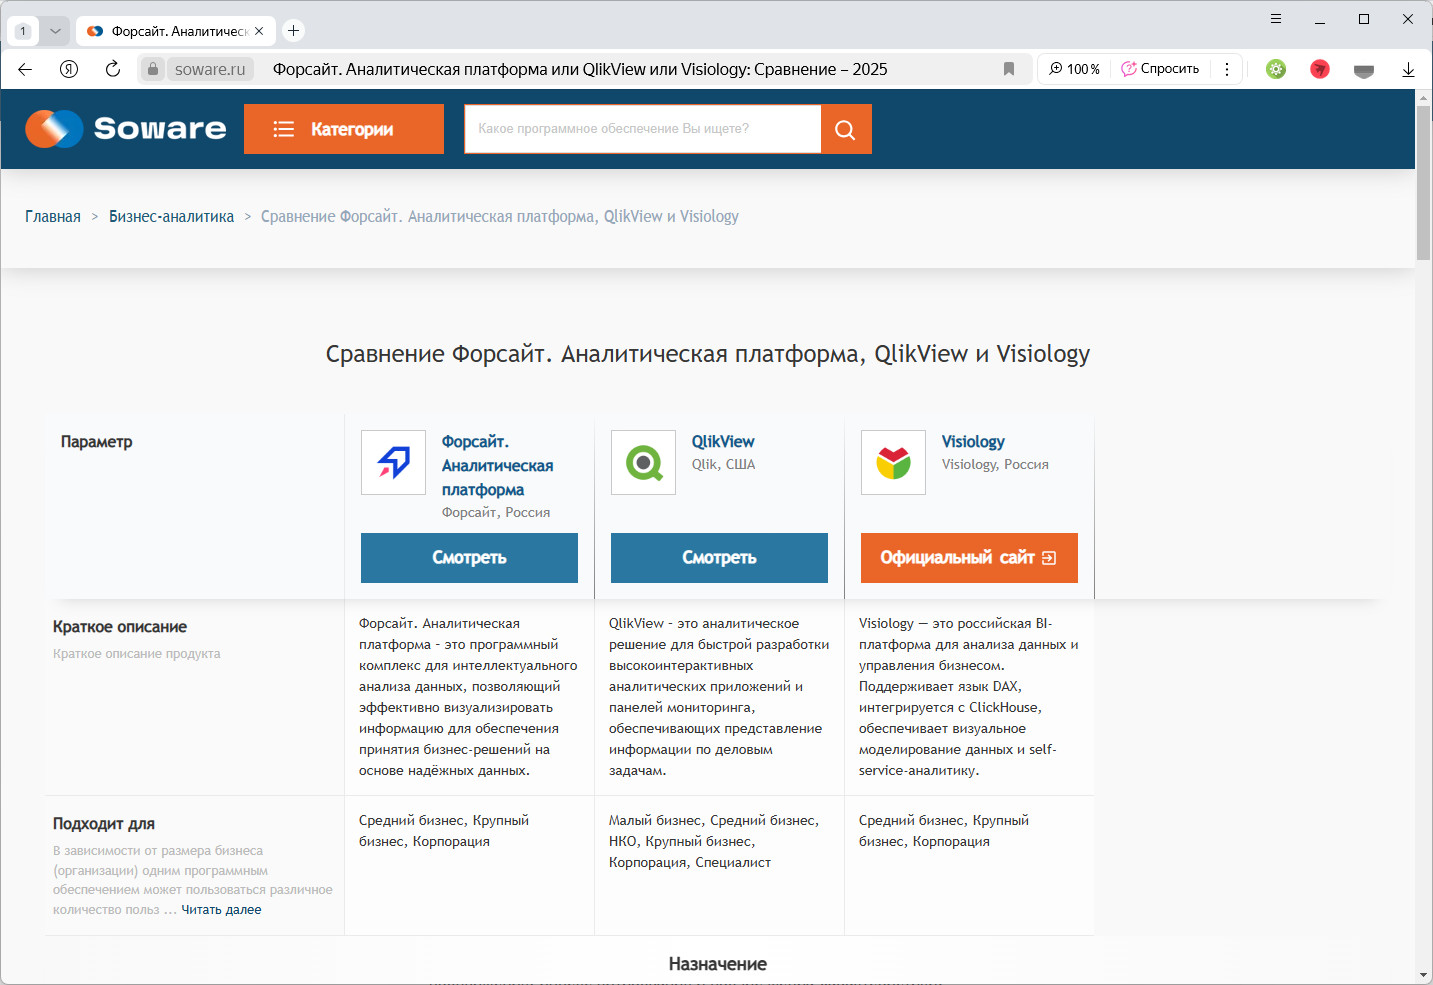Image resolution: width=1433 pixels, height=985 pixels.
Task: Click Смотреть button under QlikView
Action: 719,558
